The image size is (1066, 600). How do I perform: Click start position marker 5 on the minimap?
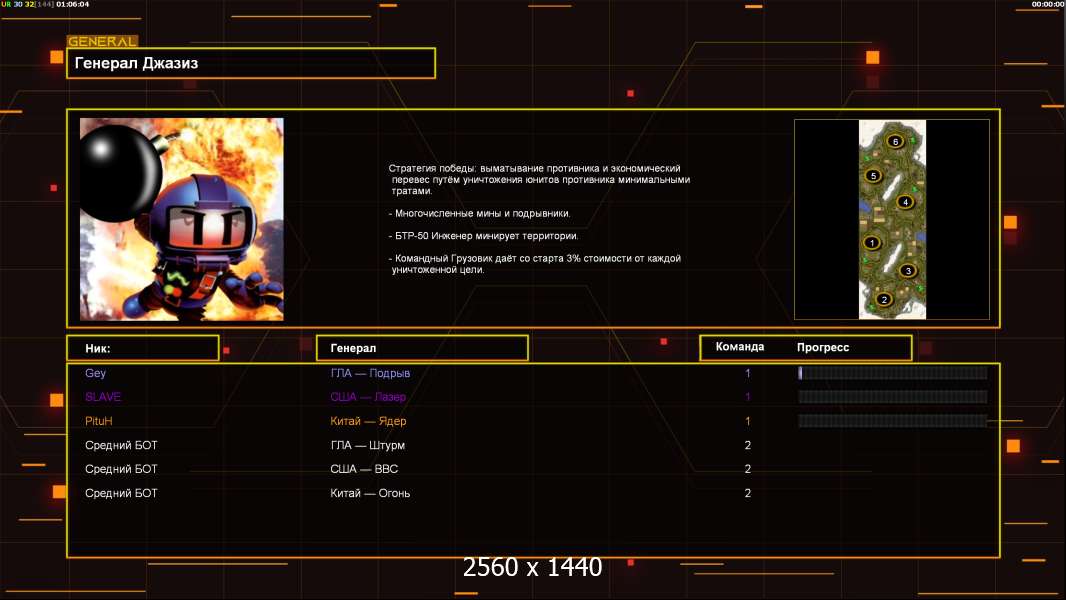874,175
